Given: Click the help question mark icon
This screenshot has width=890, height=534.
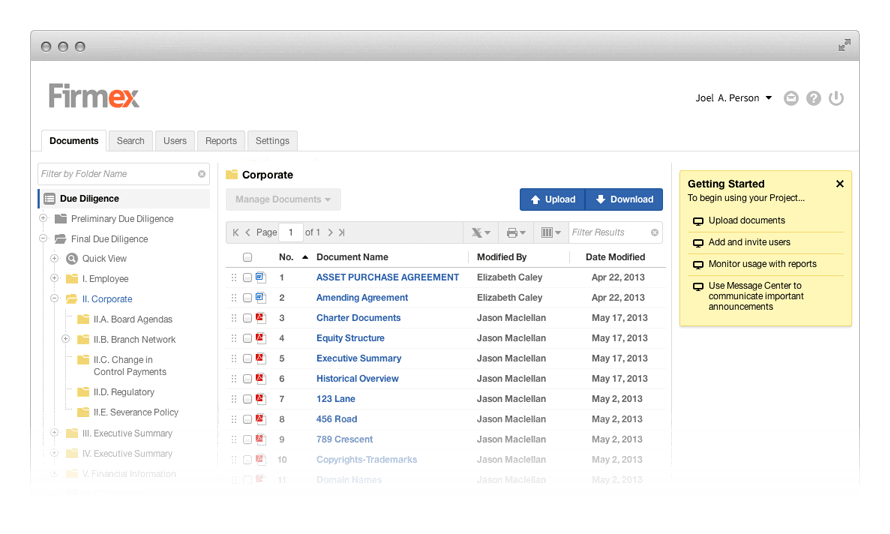Looking at the screenshot, I should pyautogui.click(x=814, y=99).
